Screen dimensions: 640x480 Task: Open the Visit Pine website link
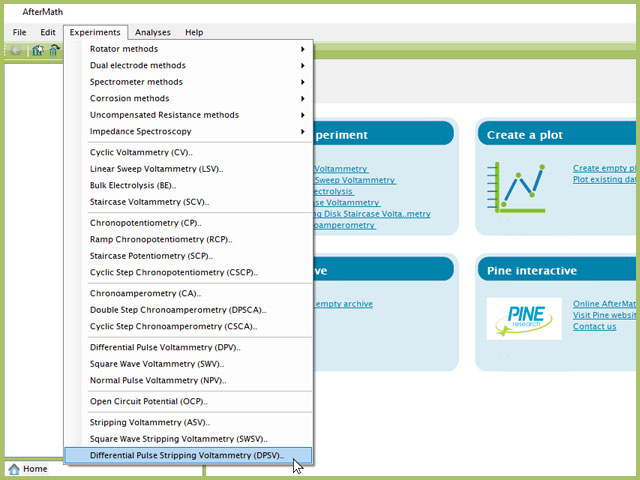[604, 315]
